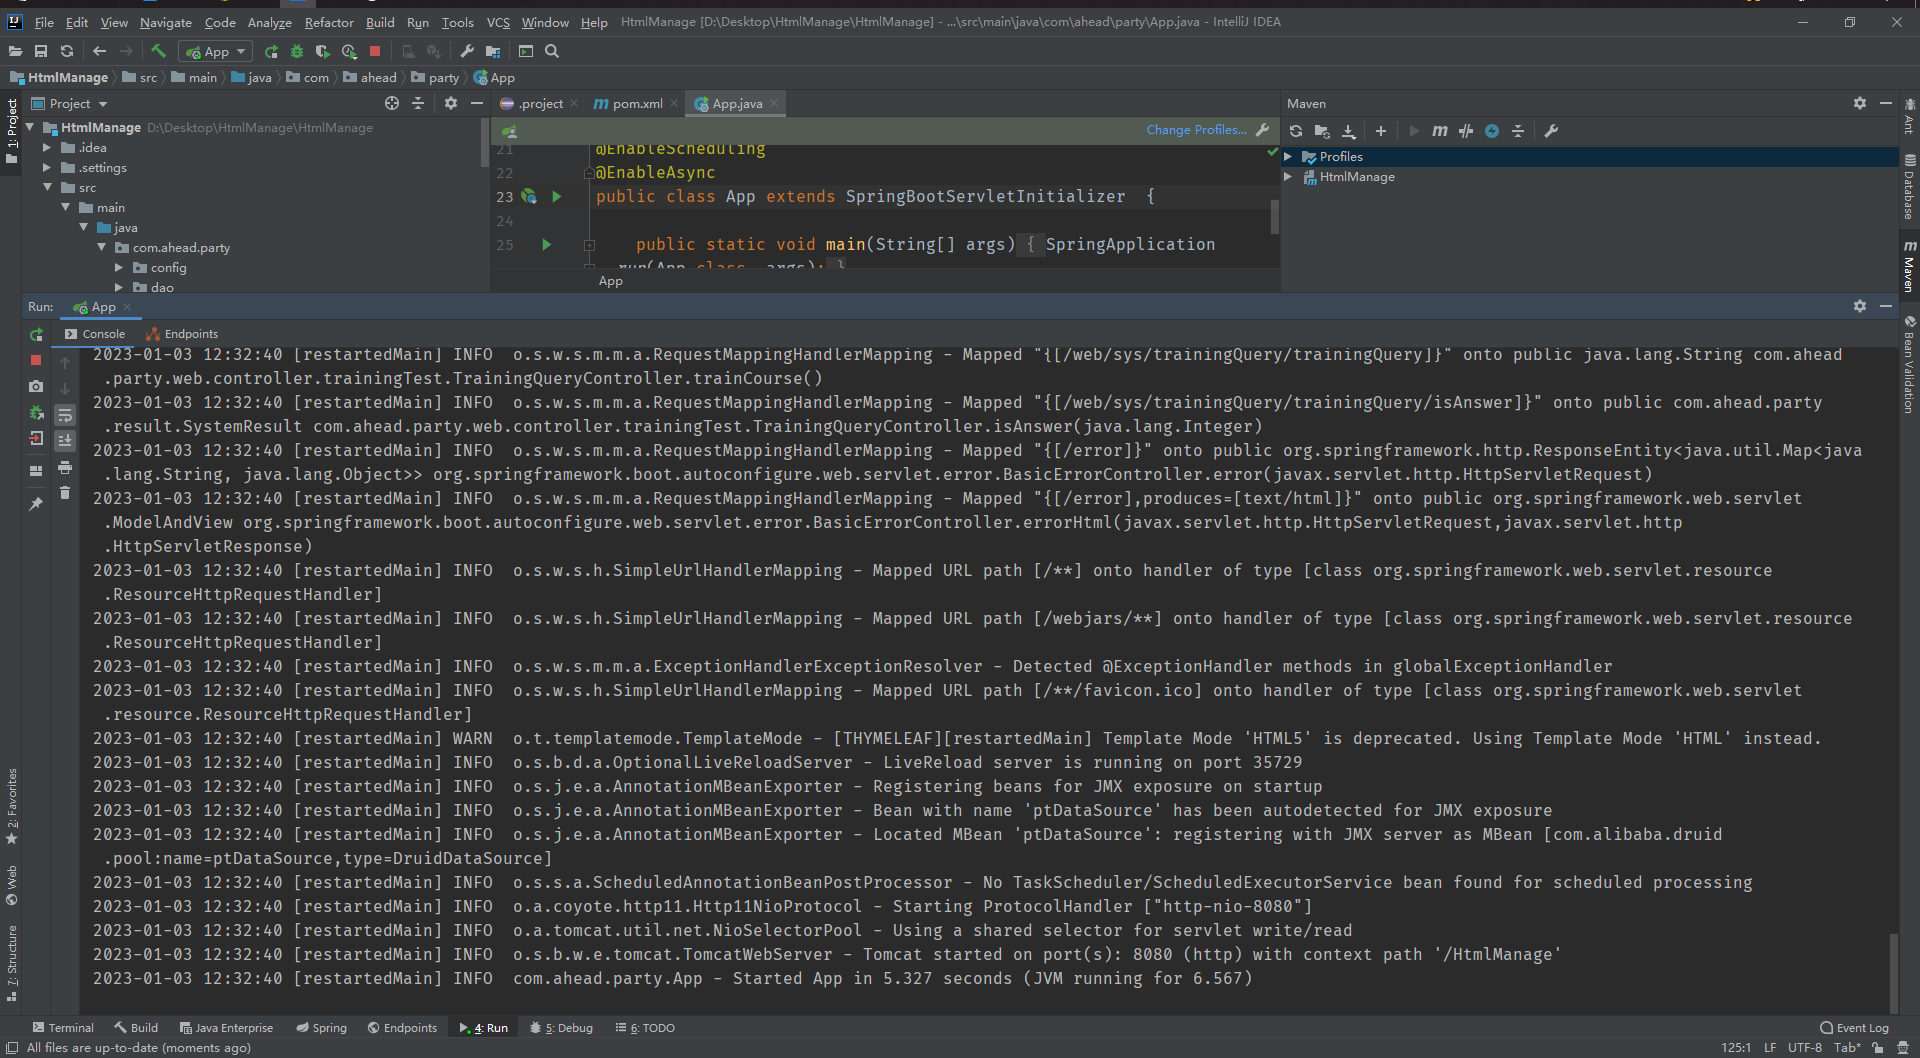The height and width of the screenshot is (1058, 1920).
Task: Reload All Maven Projects
Action: (x=1295, y=131)
